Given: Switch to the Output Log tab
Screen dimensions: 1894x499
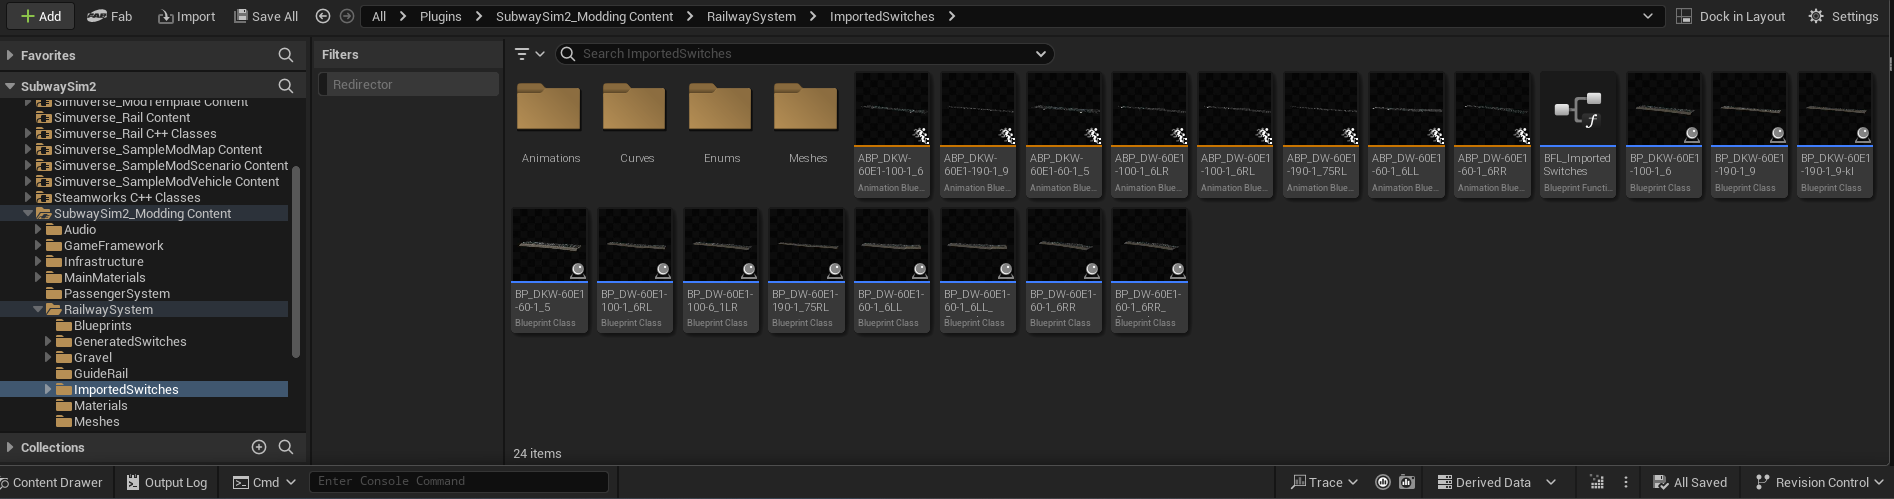Looking at the screenshot, I should (x=166, y=482).
